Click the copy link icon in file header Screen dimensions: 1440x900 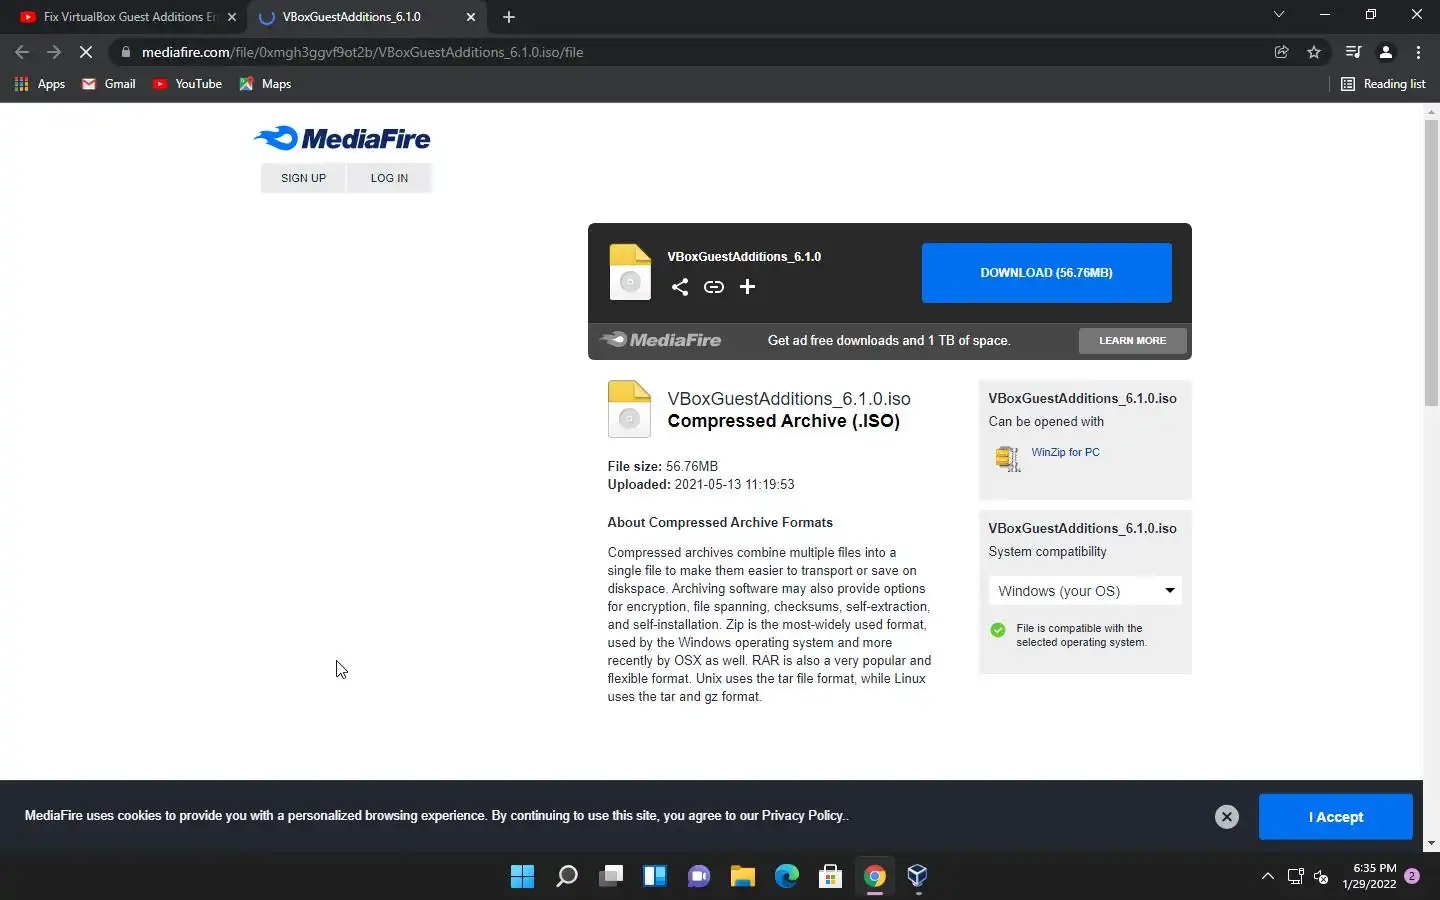tap(714, 287)
